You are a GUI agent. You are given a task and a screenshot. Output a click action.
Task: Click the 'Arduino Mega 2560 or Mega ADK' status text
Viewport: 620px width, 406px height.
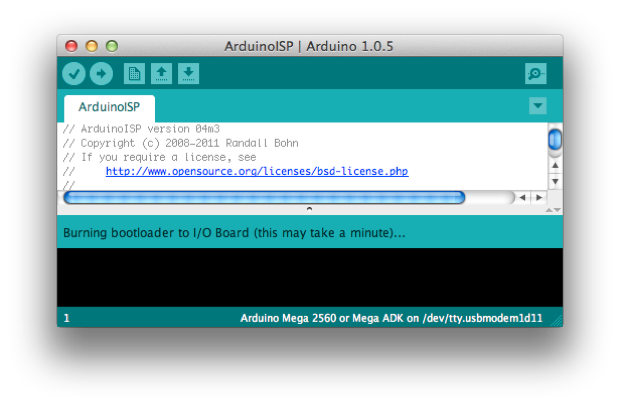pos(391,318)
